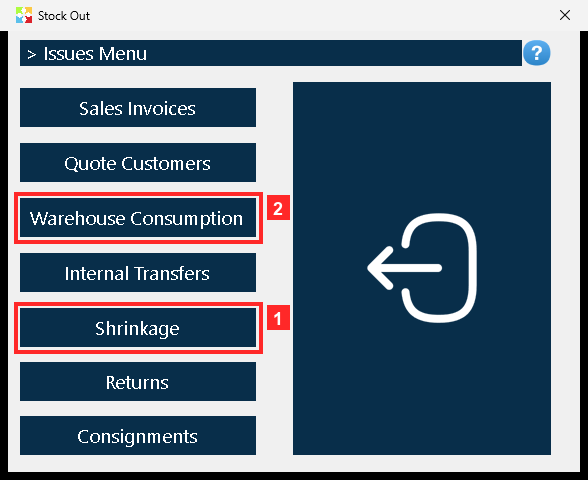This screenshot has width=588, height=480.
Task: Click the Stock Out app logo icon
Action: (x=24, y=15)
